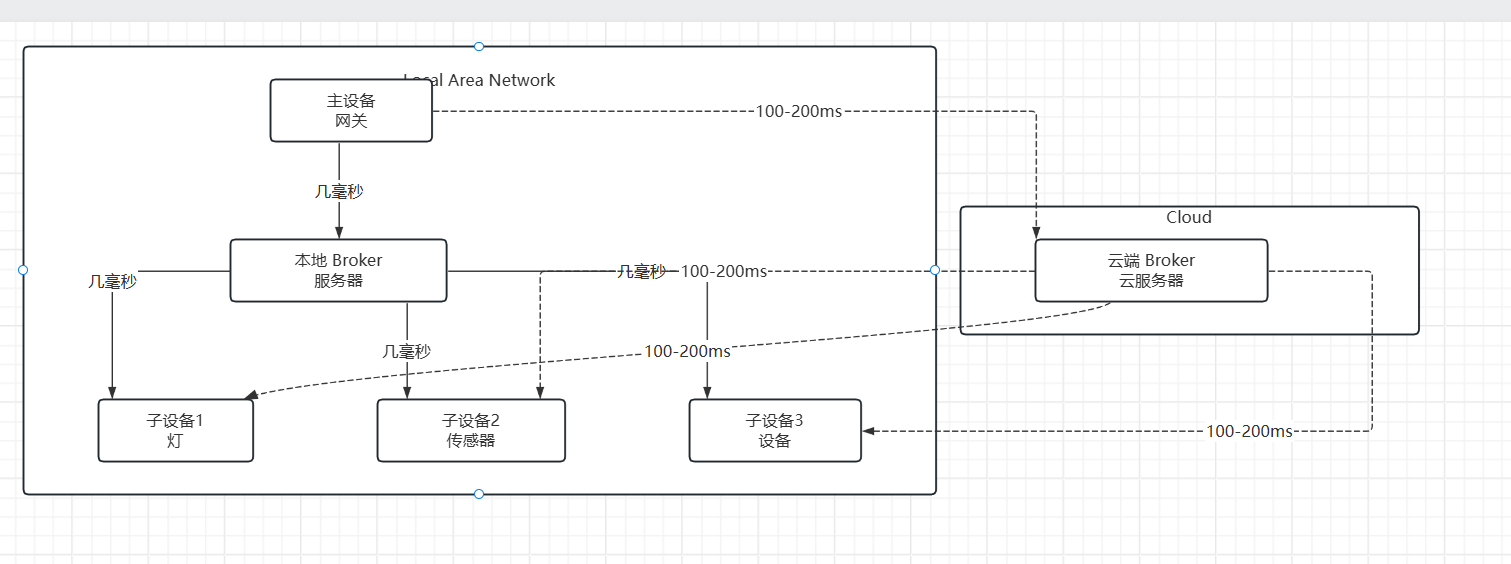
Task: Grab top edge handle of Local Area Network box
Action: (x=479, y=46)
